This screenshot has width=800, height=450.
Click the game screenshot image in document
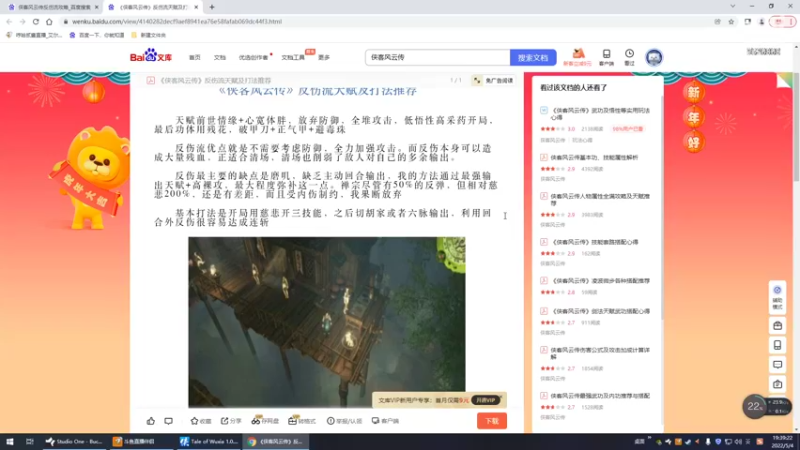(327, 322)
